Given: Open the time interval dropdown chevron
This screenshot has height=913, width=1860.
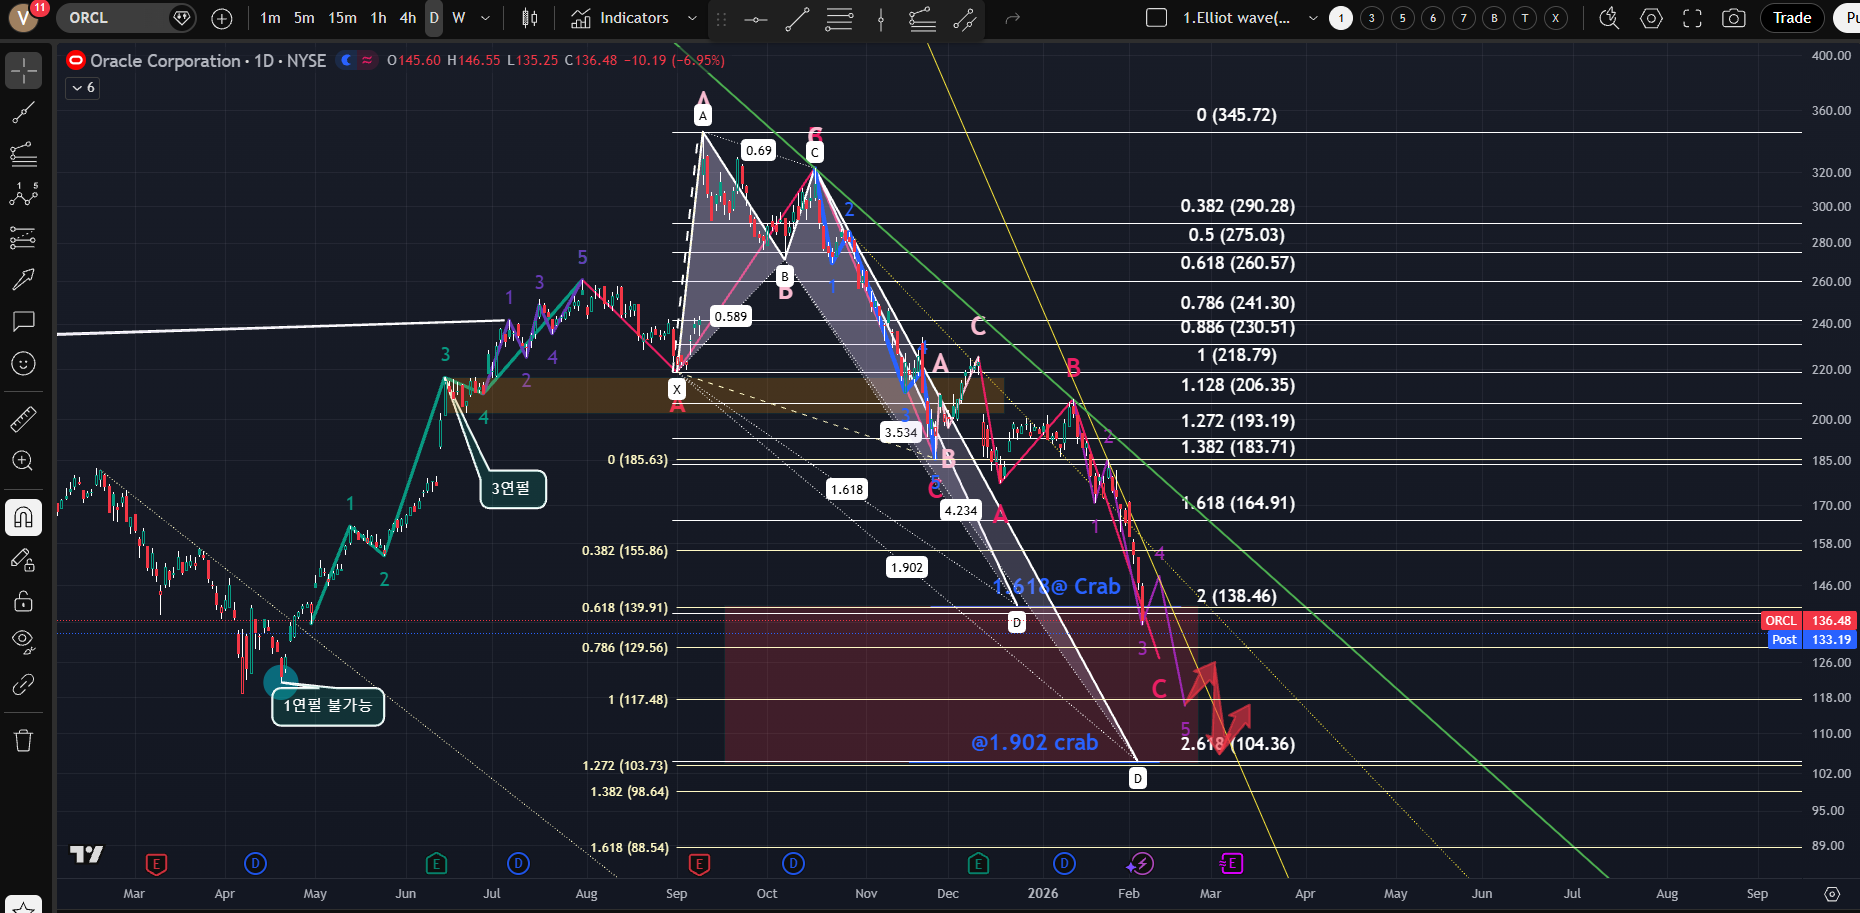Looking at the screenshot, I should point(485,18).
